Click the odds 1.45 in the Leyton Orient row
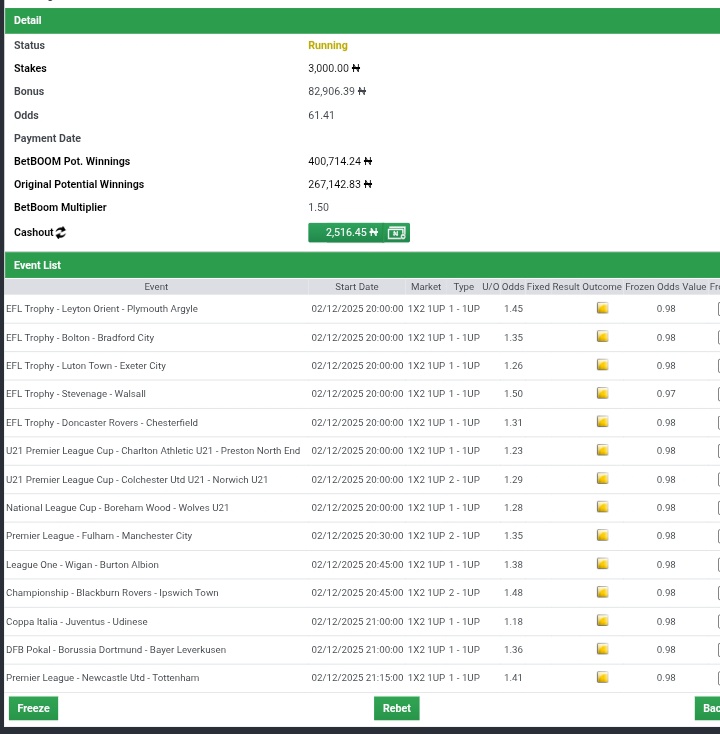 (x=514, y=309)
